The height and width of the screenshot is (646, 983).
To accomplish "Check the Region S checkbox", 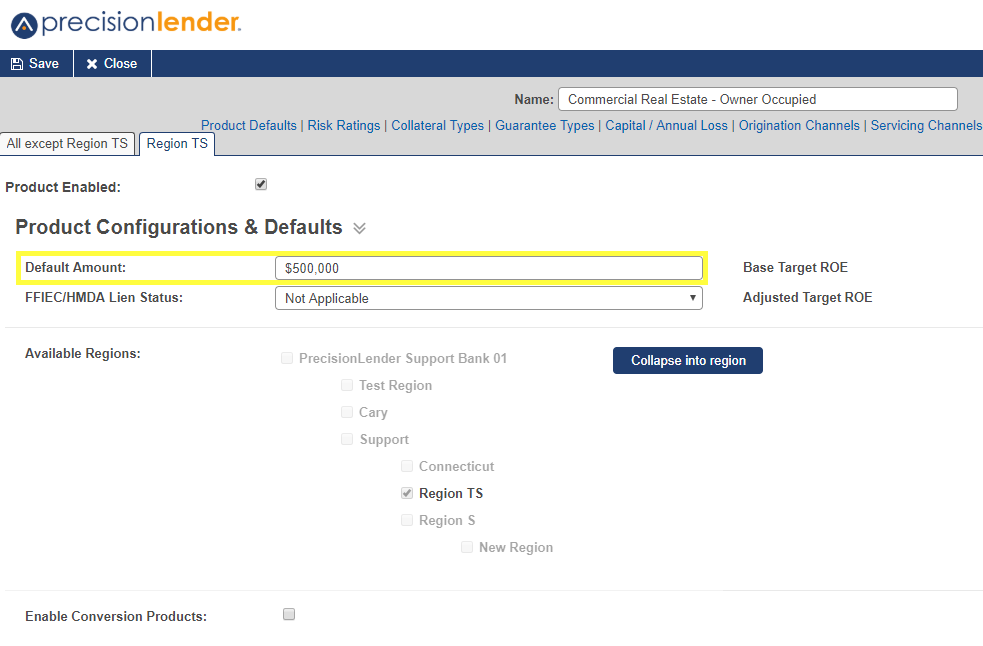I will (407, 520).
